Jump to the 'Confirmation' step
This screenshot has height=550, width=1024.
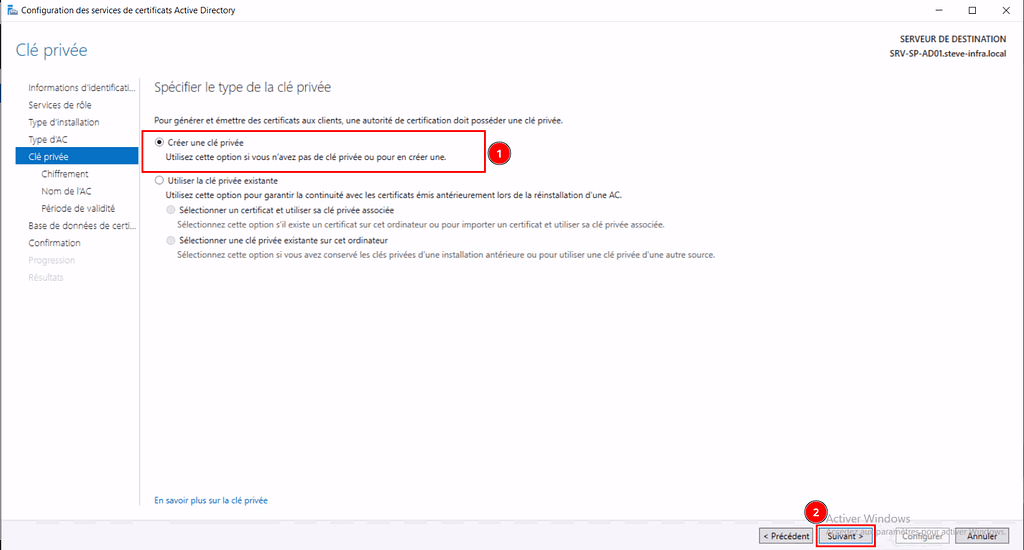(x=54, y=243)
